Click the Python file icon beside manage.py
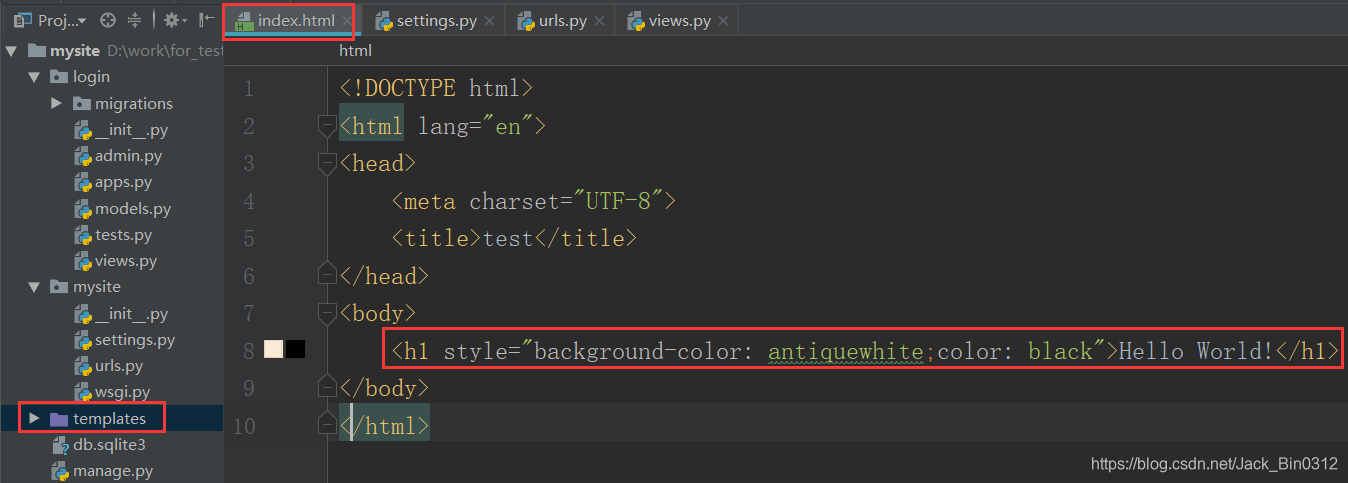 coord(60,471)
